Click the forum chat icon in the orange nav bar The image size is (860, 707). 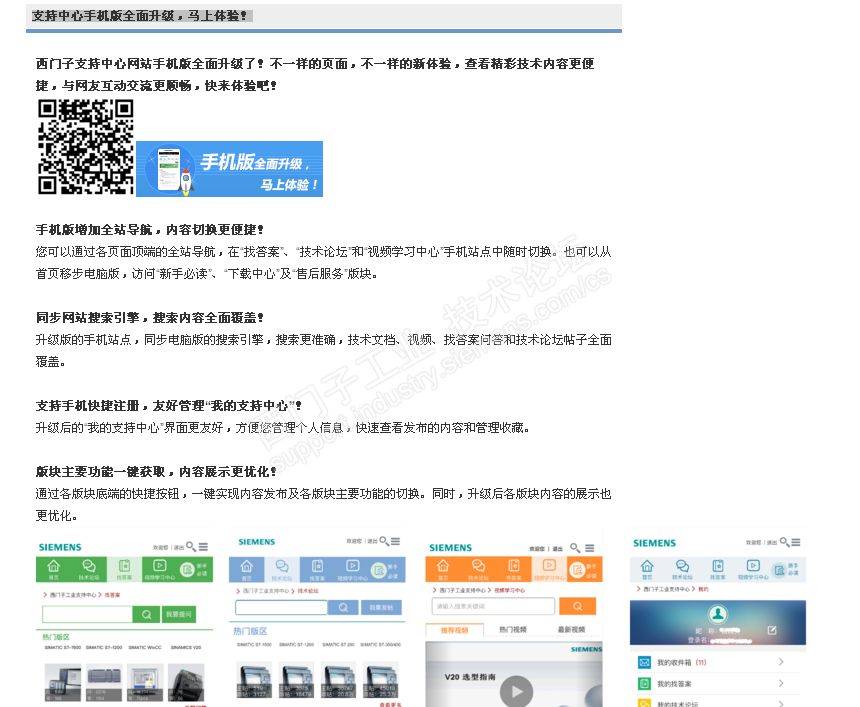tap(478, 565)
